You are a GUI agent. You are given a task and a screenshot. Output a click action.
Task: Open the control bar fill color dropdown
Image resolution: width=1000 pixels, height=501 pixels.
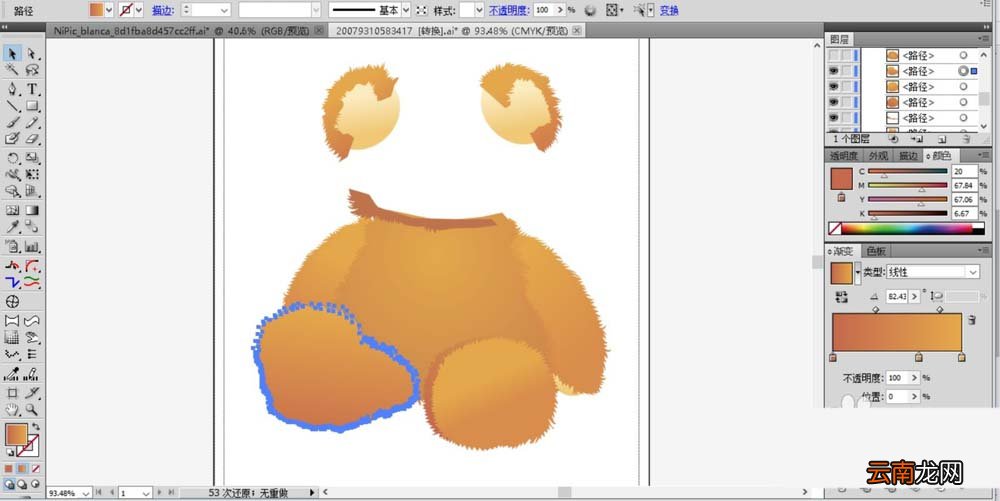[108, 10]
